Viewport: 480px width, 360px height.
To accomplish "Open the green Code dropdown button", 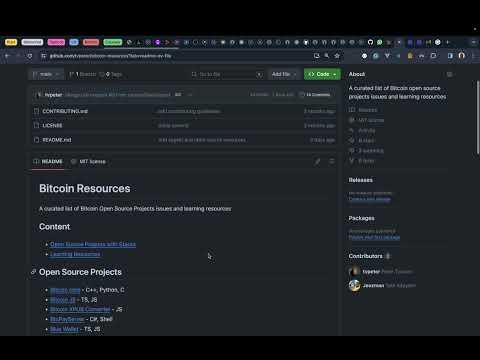I will click(x=322, y=74).
